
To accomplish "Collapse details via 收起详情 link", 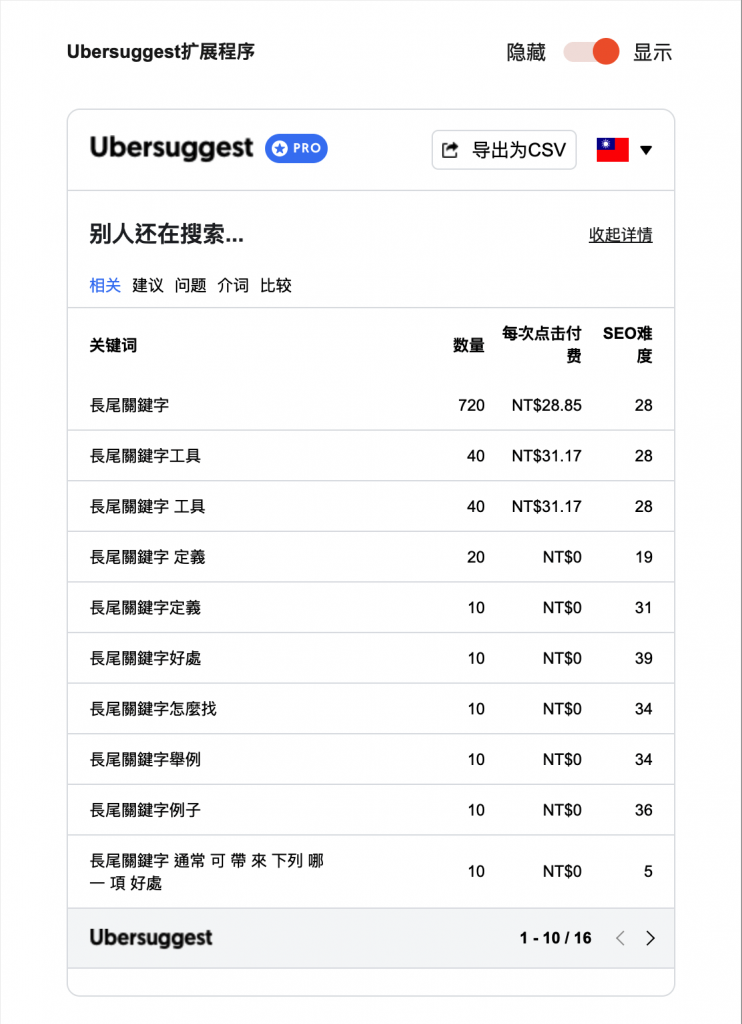I will pos(621,234).
